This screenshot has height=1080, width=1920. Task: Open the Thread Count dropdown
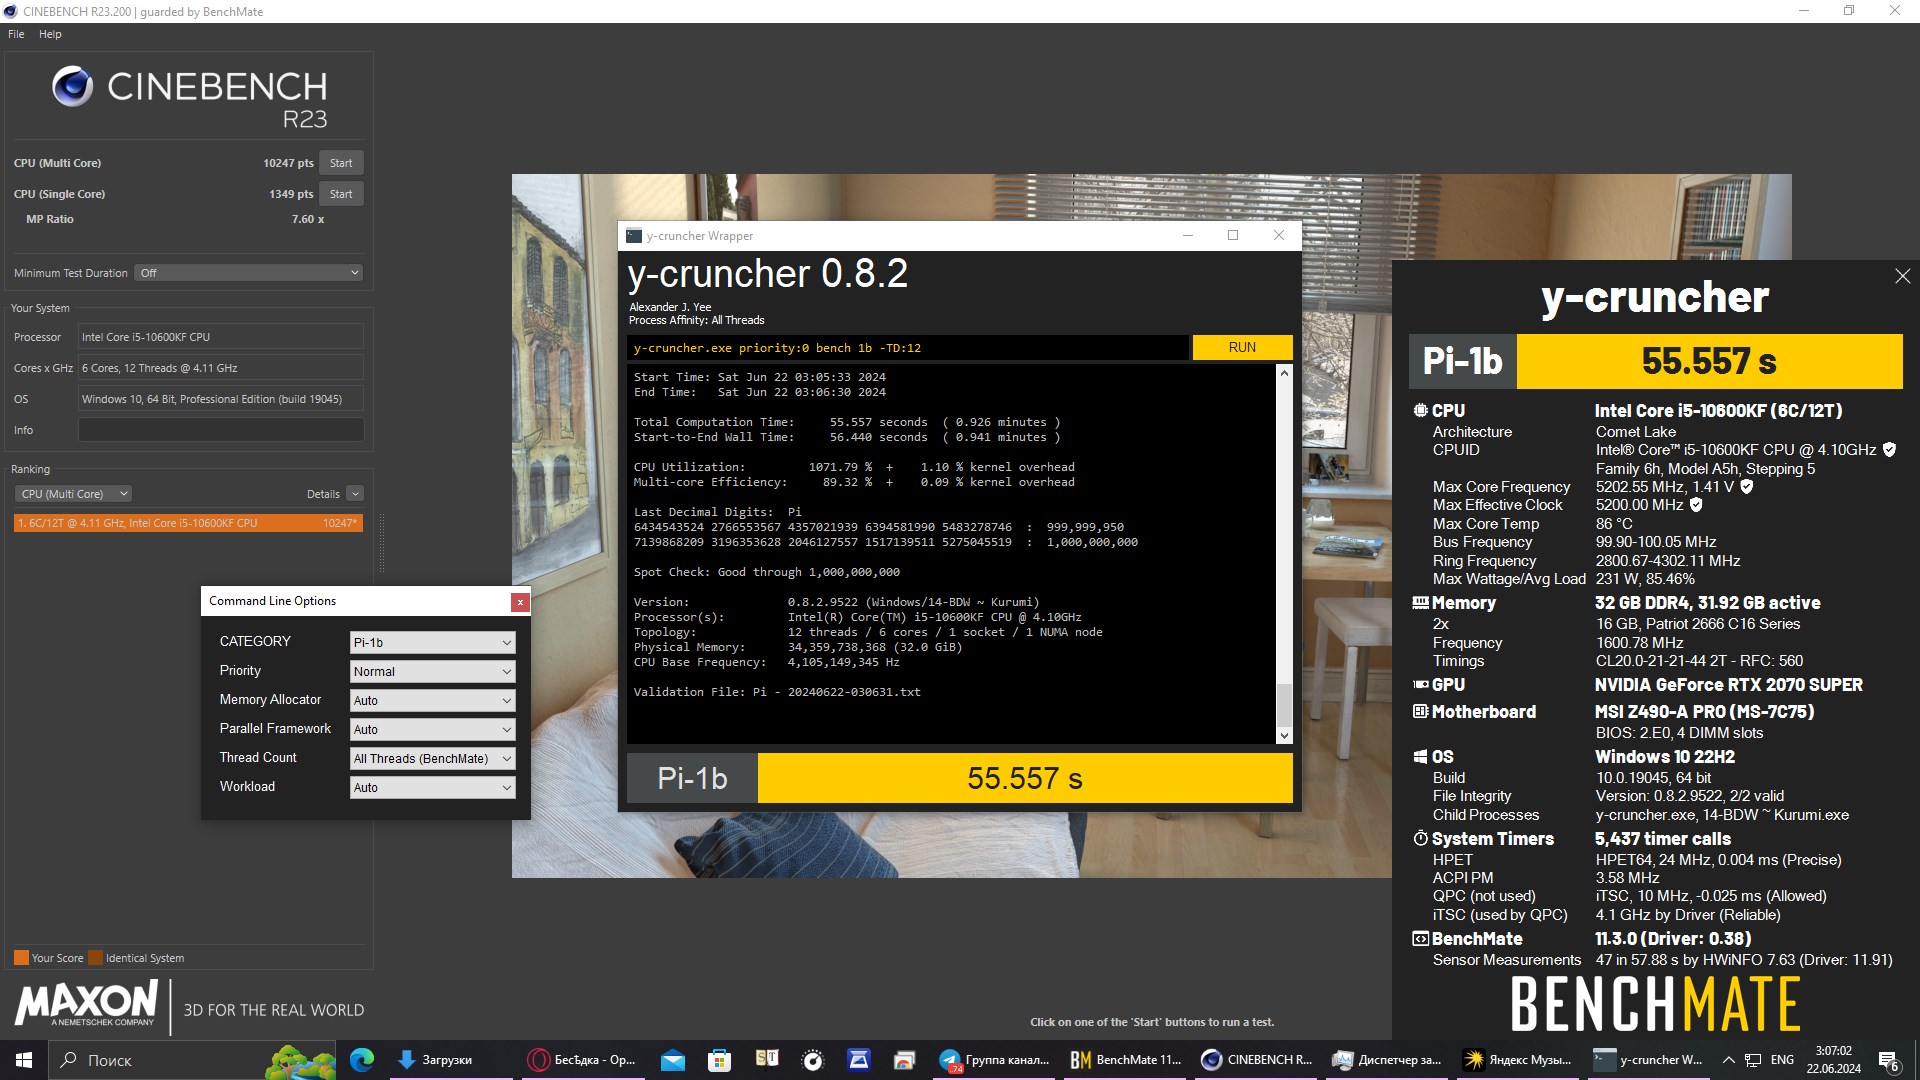coord(432,758)
